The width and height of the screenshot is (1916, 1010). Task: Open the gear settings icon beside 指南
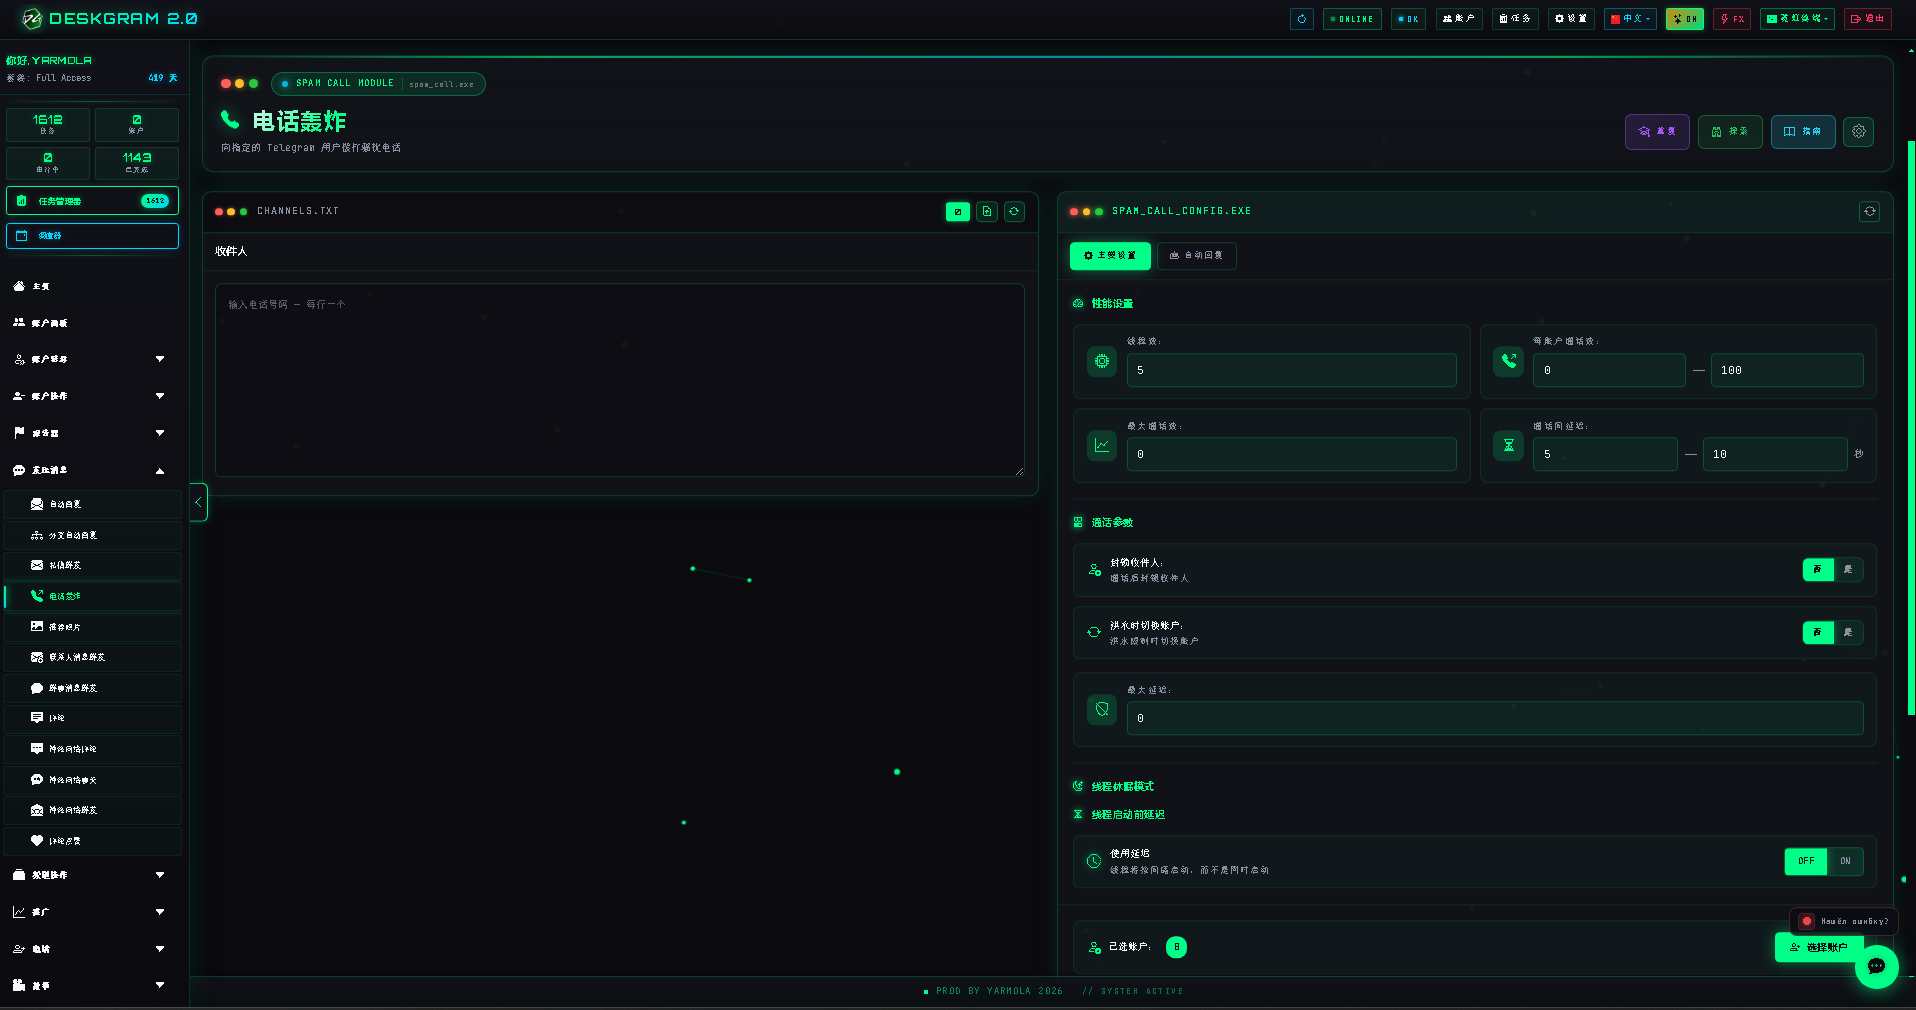pos(1858,131)
